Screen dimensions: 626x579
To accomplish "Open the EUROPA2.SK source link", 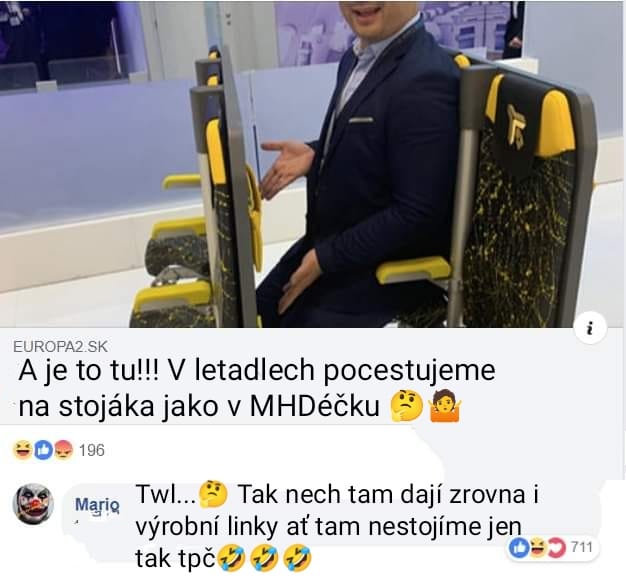I will [x=61, y=347].
